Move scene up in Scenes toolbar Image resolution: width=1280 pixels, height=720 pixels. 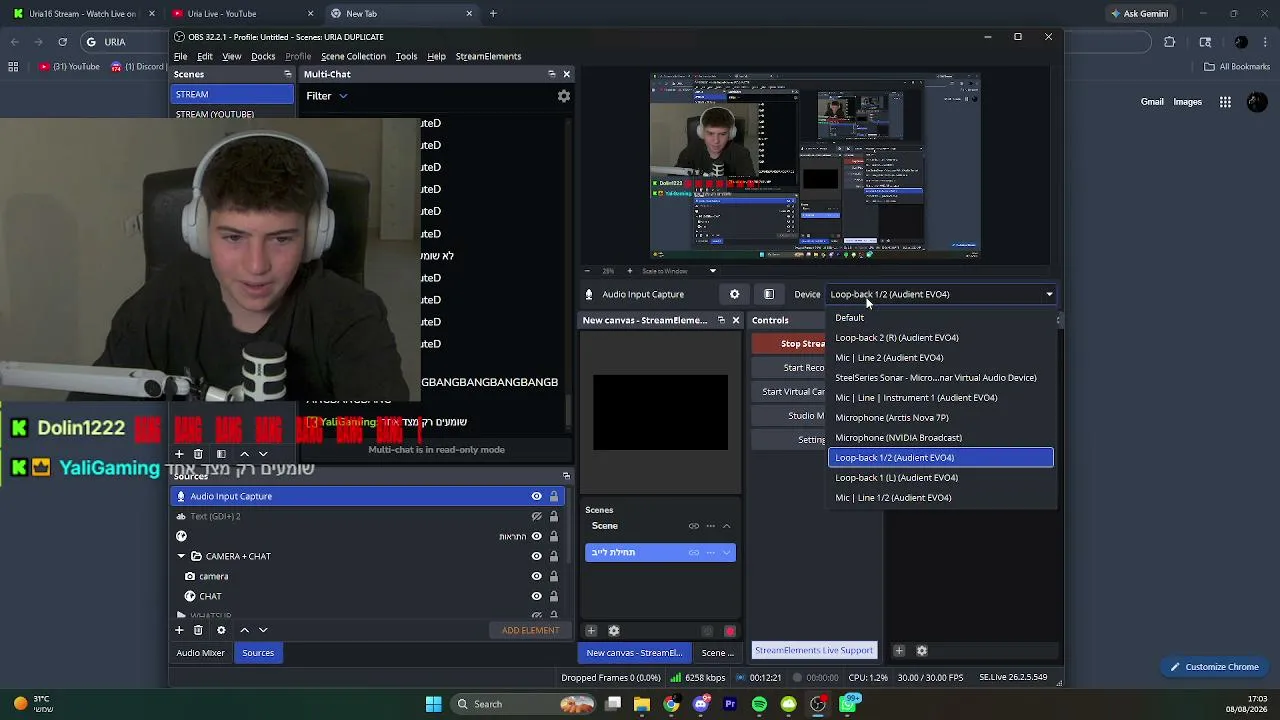[x=244, y=454]
